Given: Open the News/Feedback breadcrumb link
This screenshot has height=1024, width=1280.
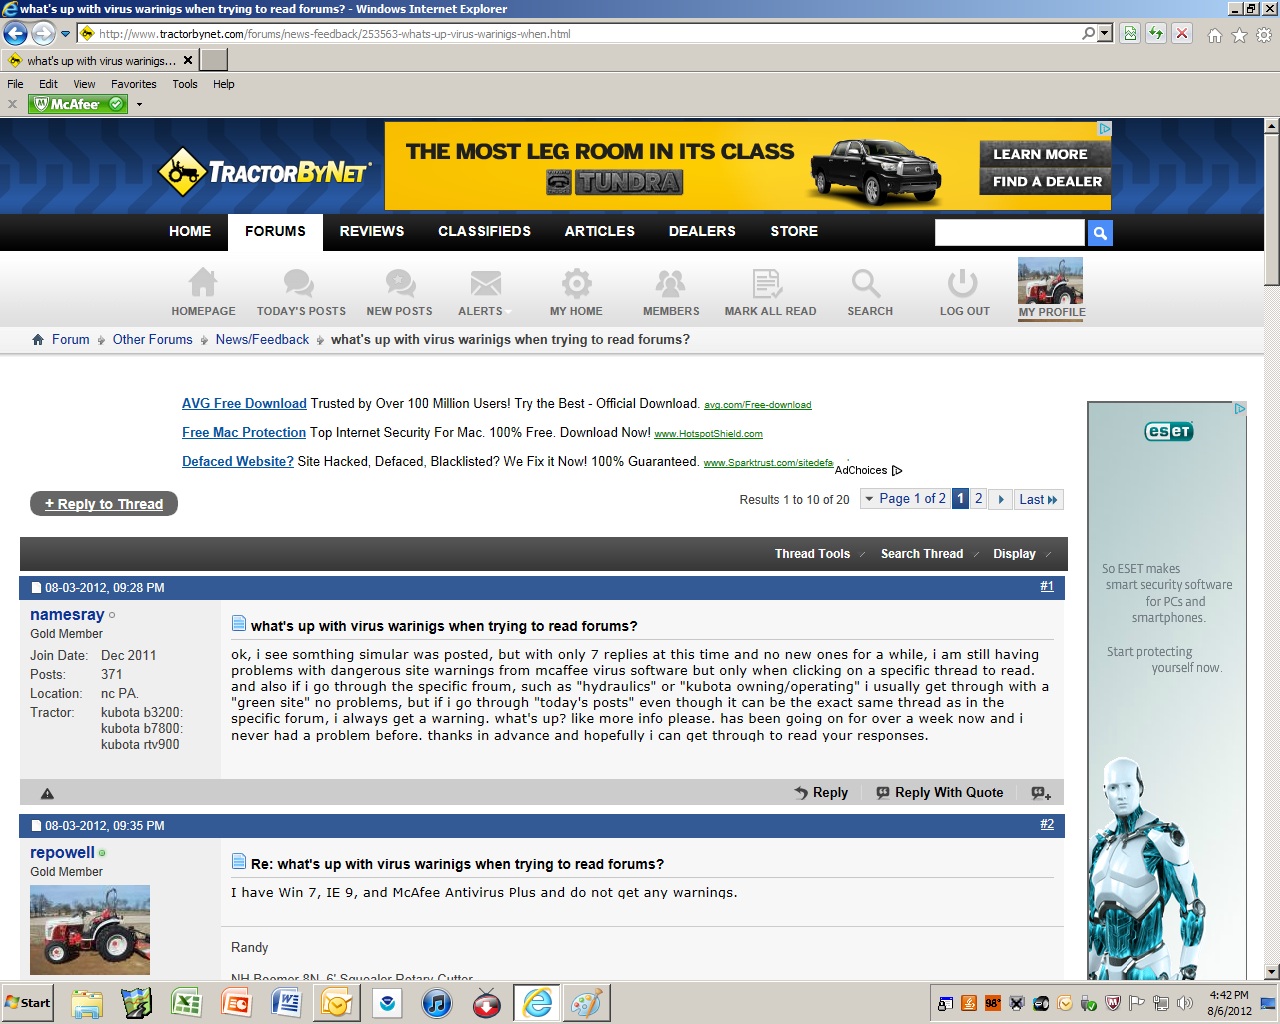Looking at the screenshot, I should 262,340.
